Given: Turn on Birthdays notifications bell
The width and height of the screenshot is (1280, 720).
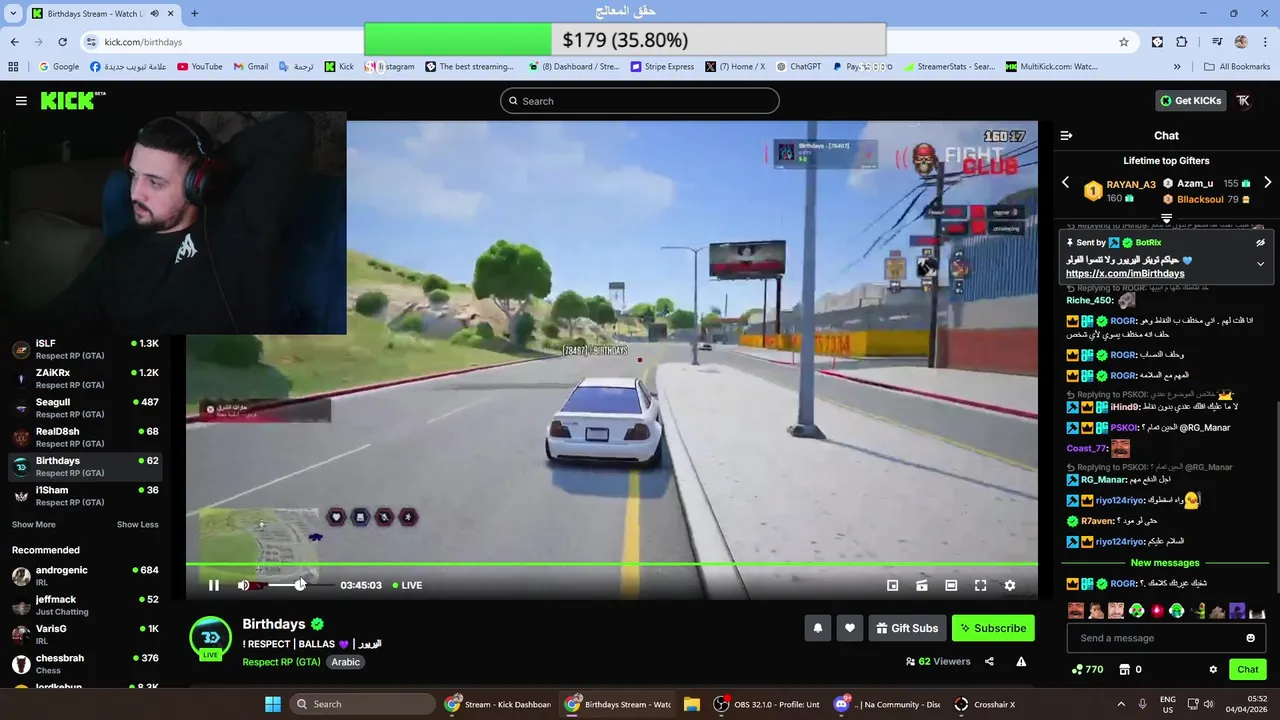Looking at the screenshot, I should pos(818,628).
